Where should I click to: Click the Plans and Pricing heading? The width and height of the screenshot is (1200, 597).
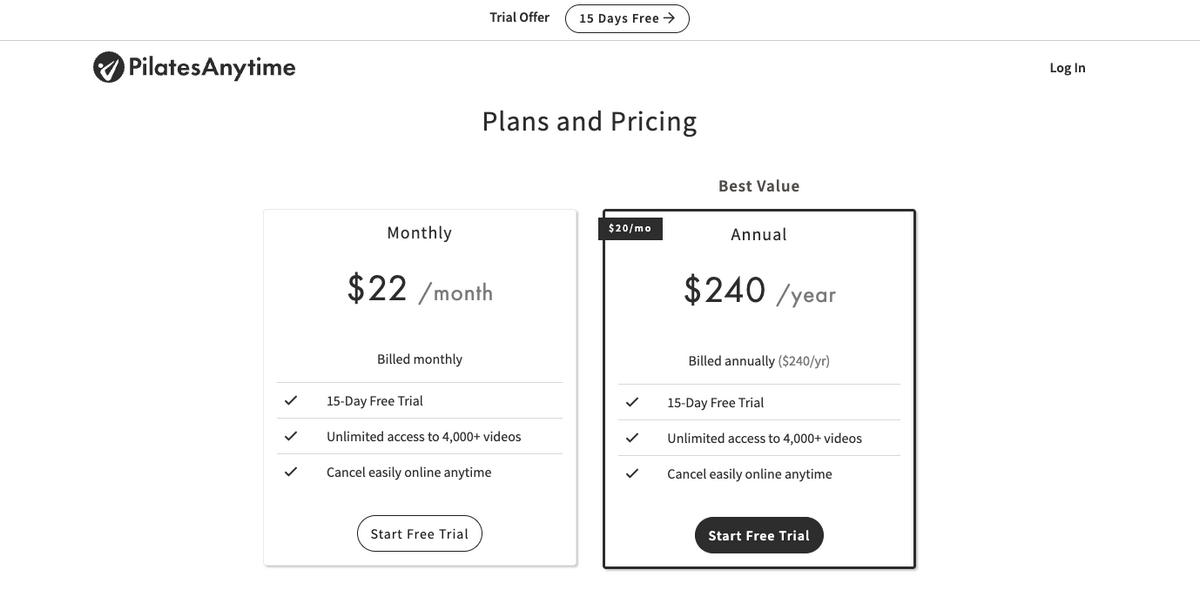589,120
